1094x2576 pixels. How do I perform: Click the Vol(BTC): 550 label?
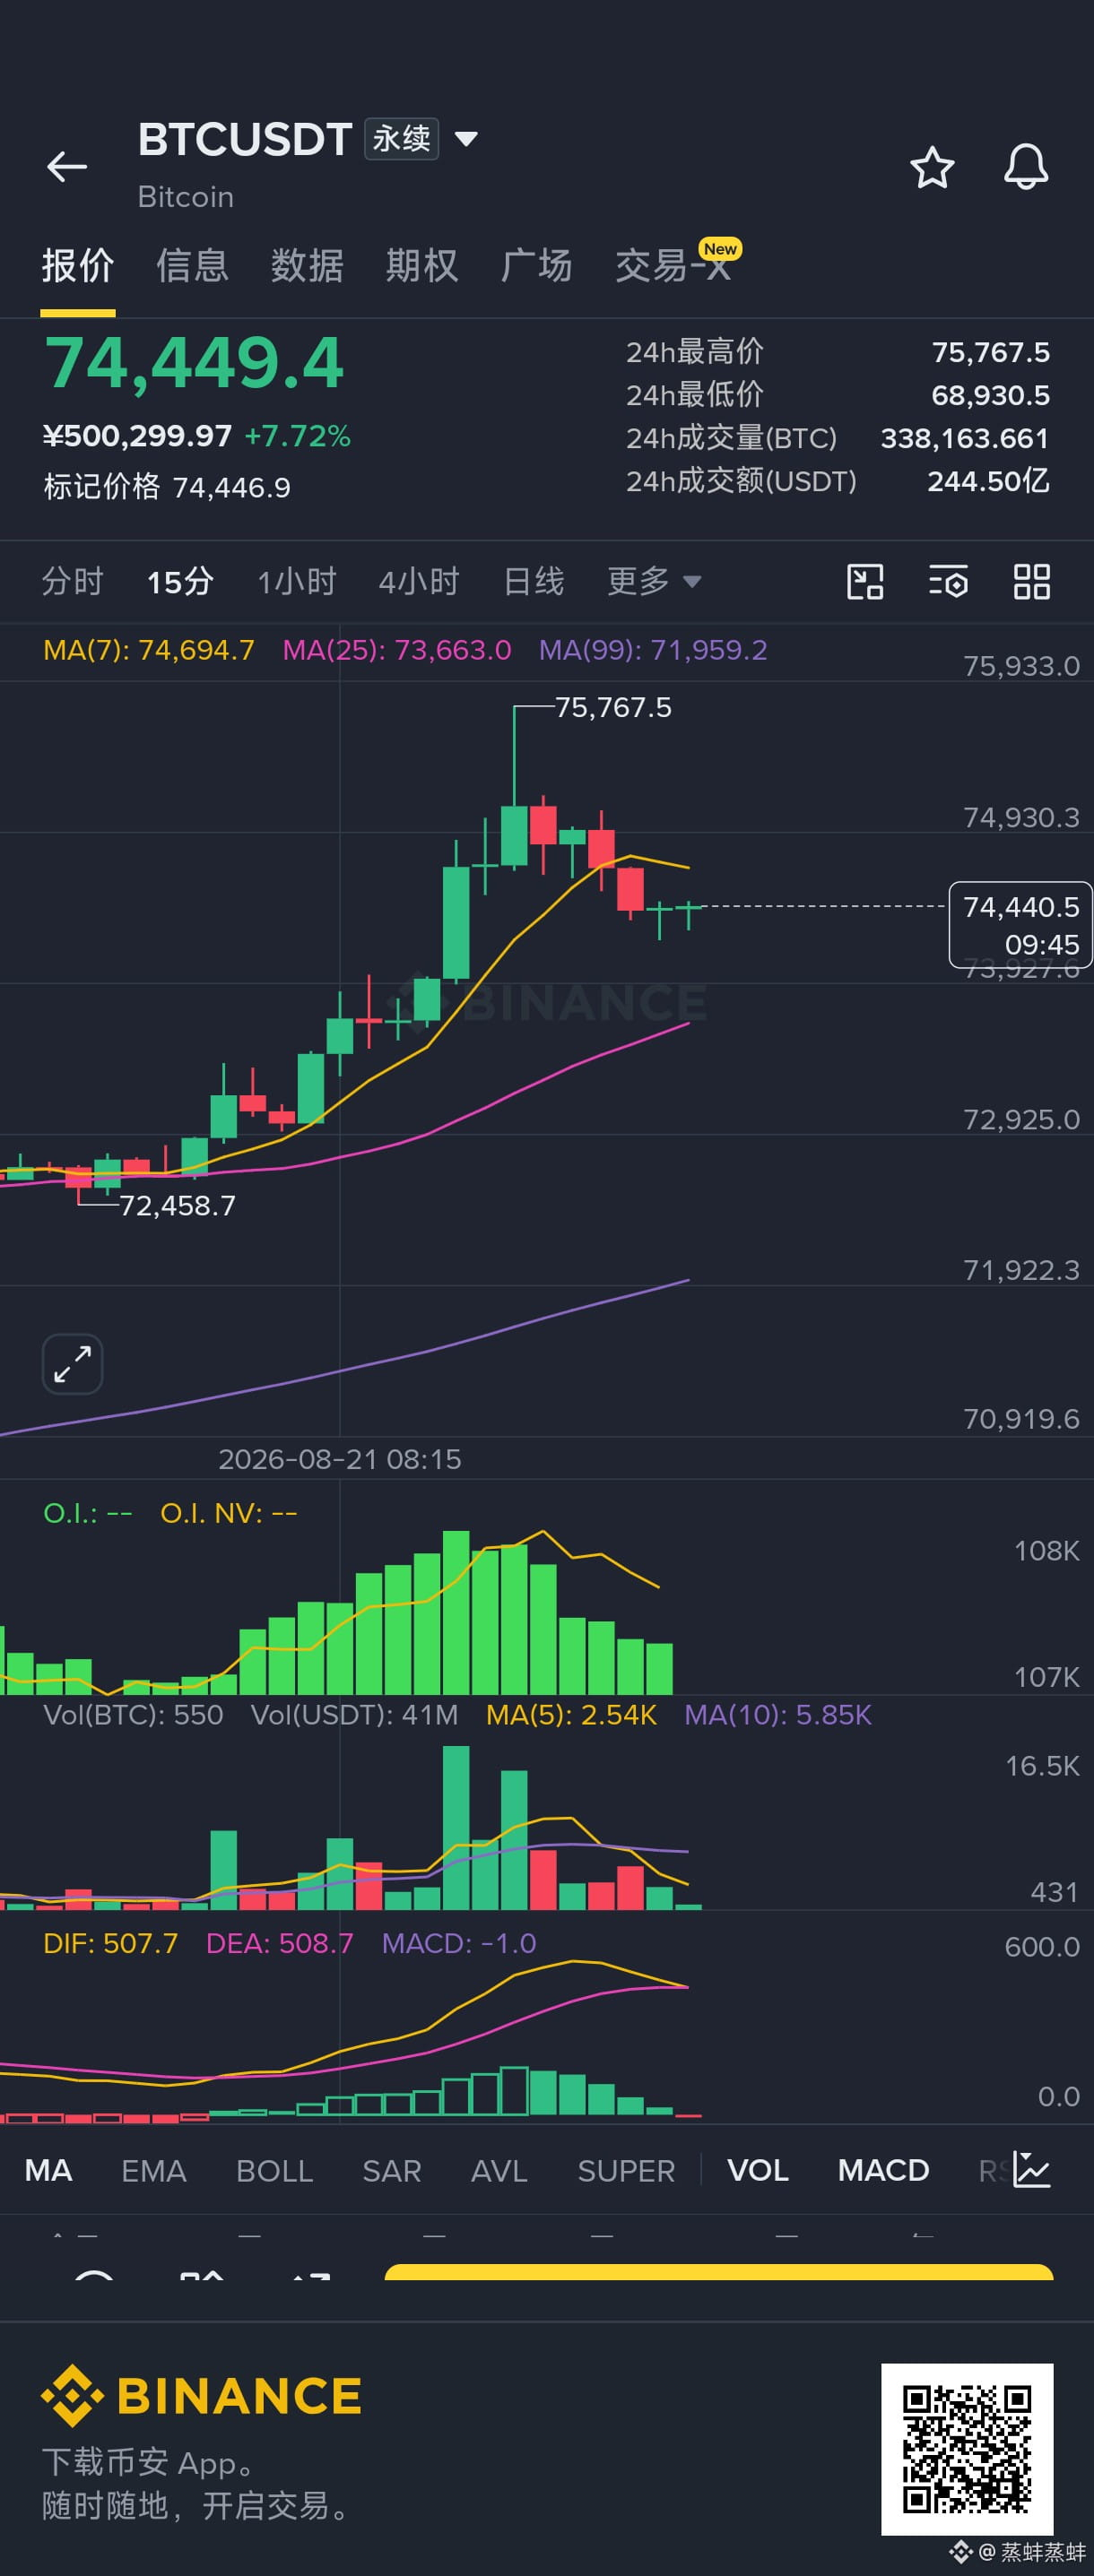[x=133, y=1715]
